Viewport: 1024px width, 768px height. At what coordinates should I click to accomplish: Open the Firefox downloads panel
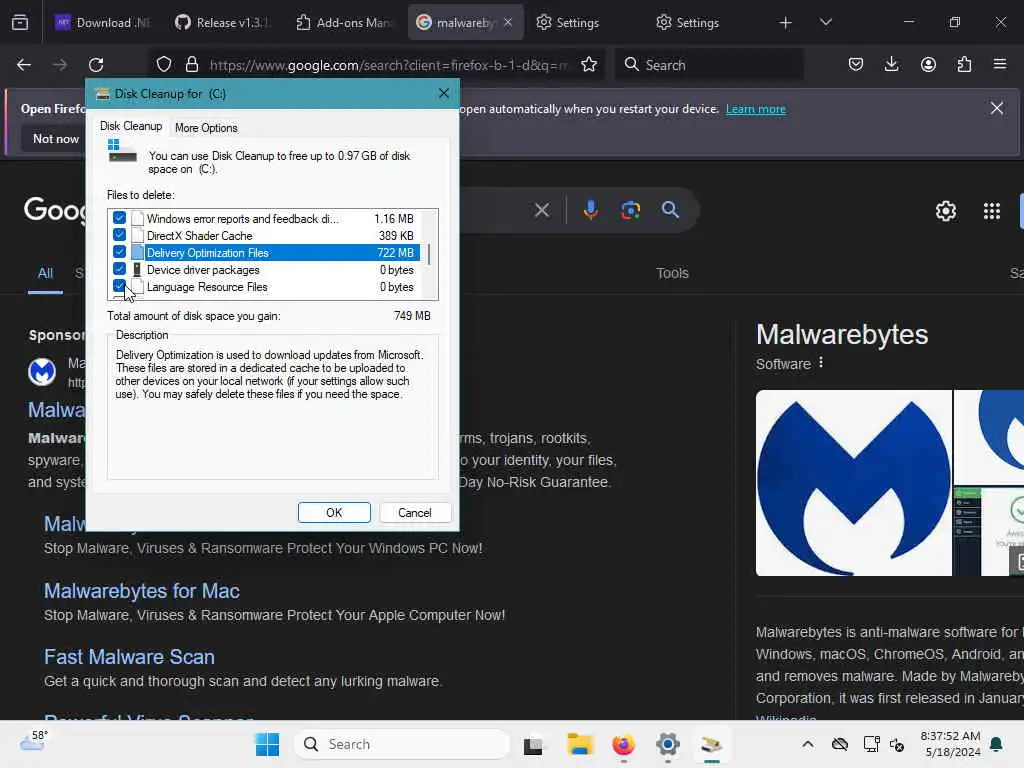coord(891,64)
